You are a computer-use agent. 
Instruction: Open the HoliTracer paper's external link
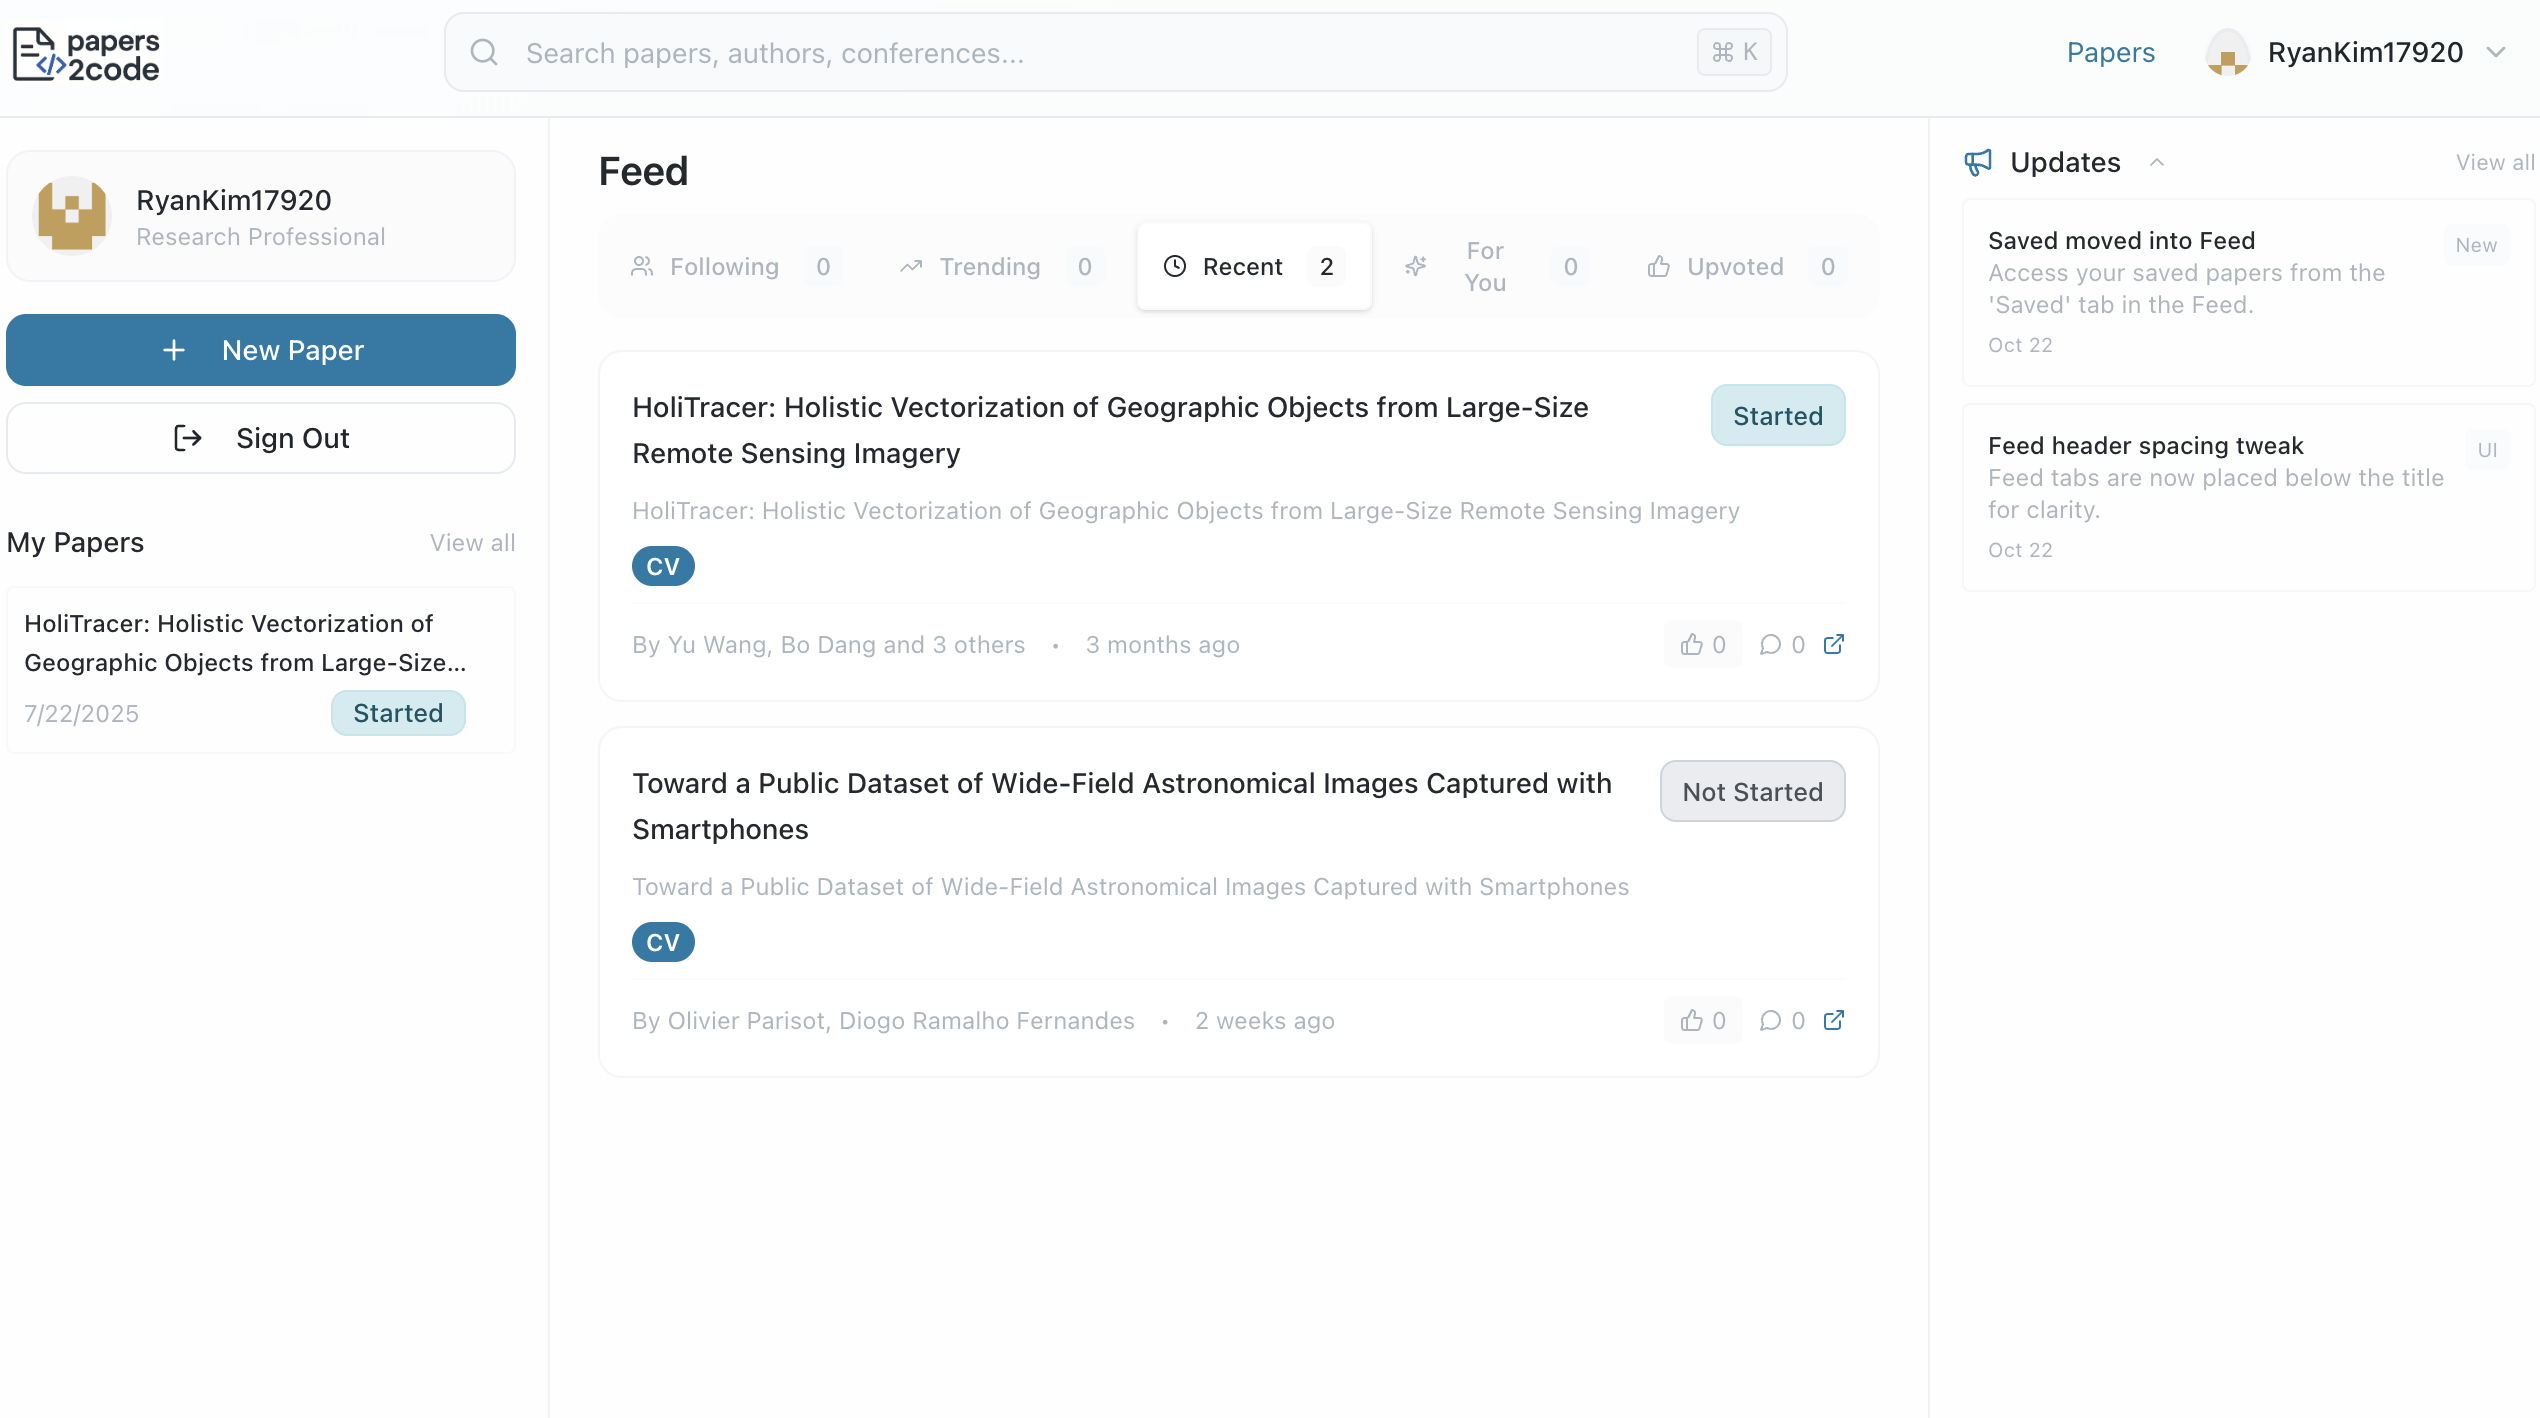[1834, 644]
